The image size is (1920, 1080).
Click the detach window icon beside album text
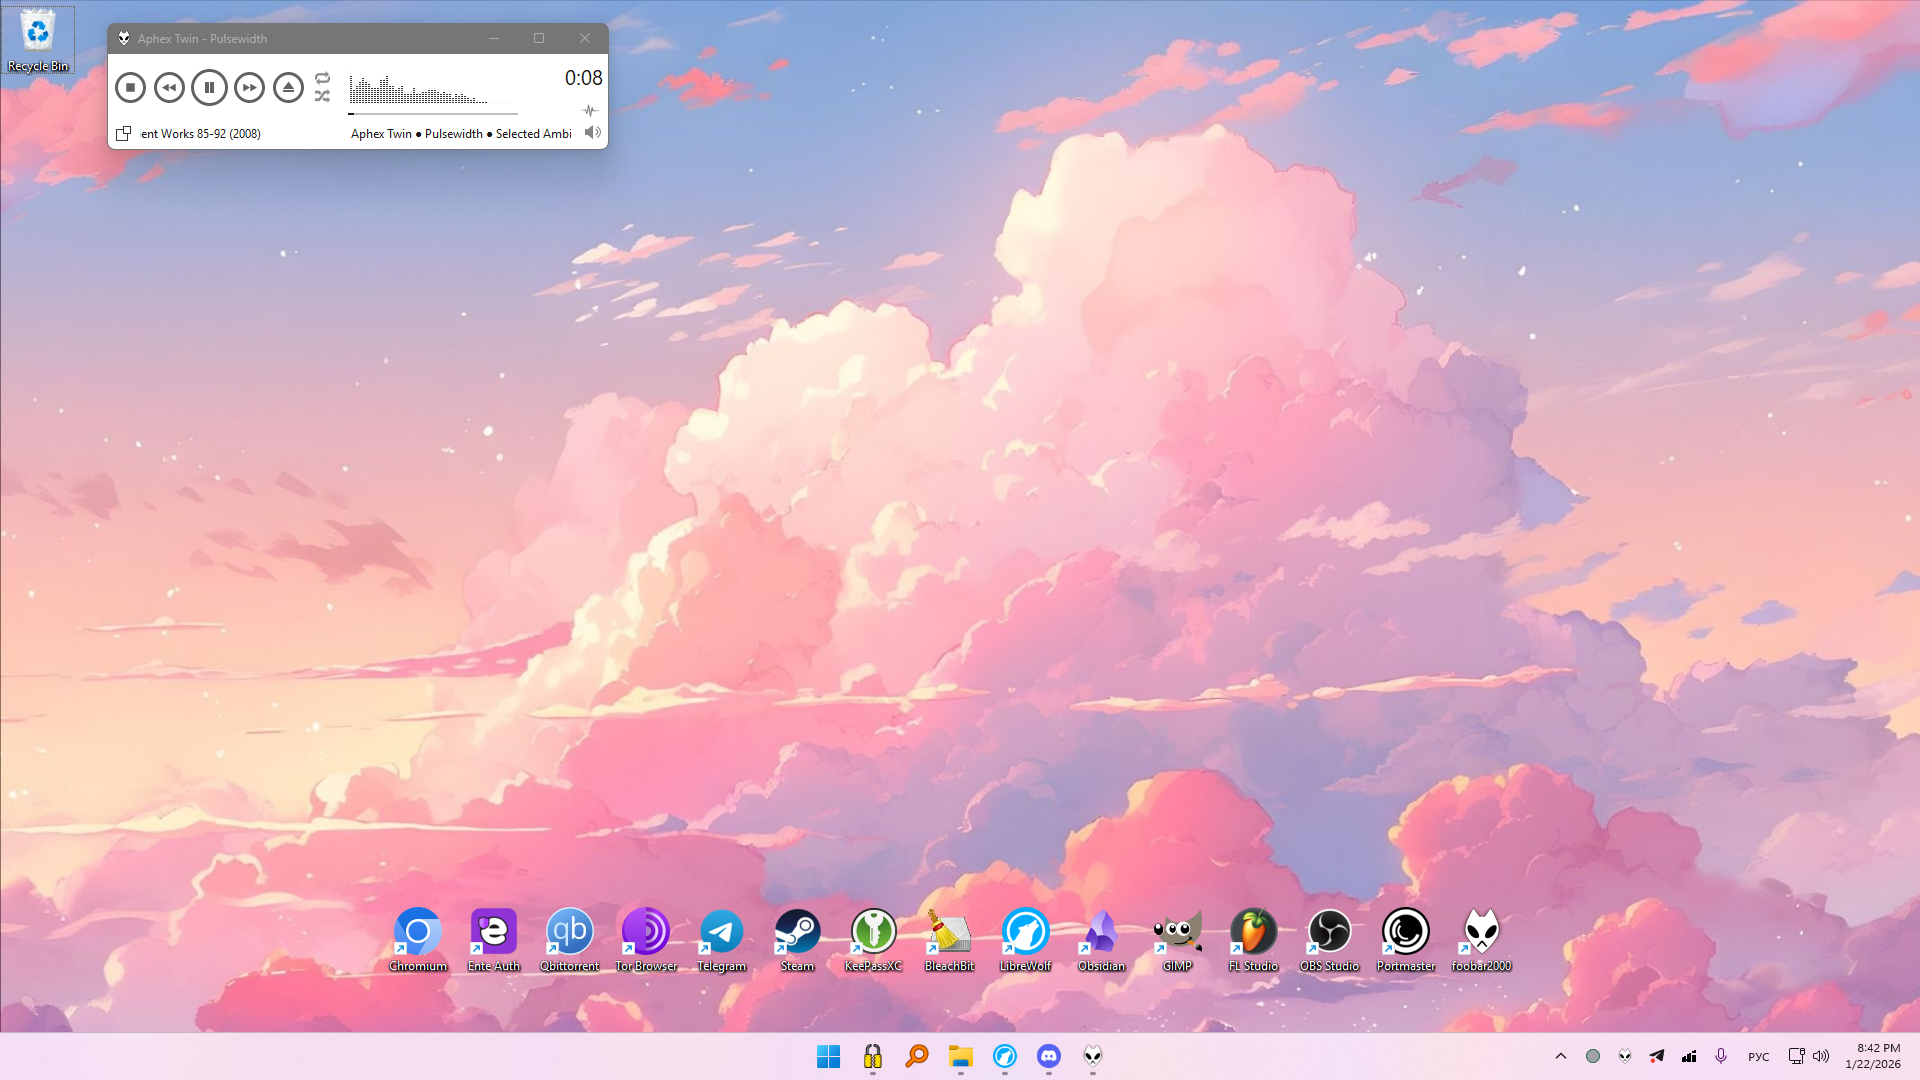[x=123, y=134]
